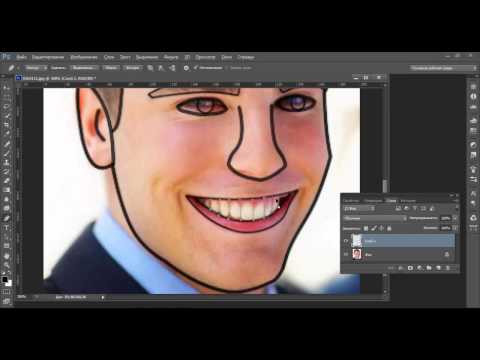Select the Path Selection tool

(x=6, y=237)
